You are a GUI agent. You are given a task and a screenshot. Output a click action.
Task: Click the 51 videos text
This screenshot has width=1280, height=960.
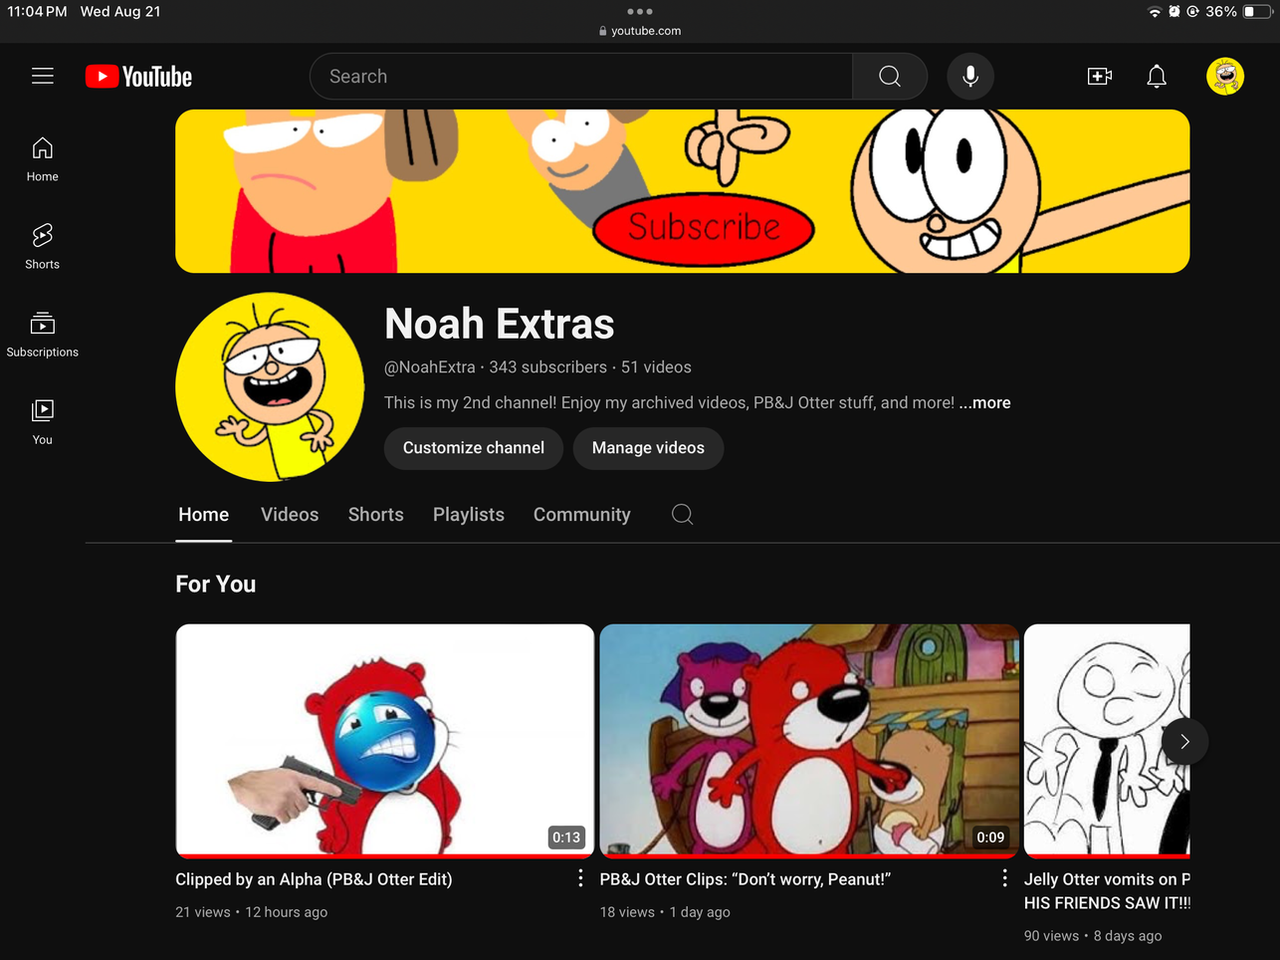click(656, 367)
